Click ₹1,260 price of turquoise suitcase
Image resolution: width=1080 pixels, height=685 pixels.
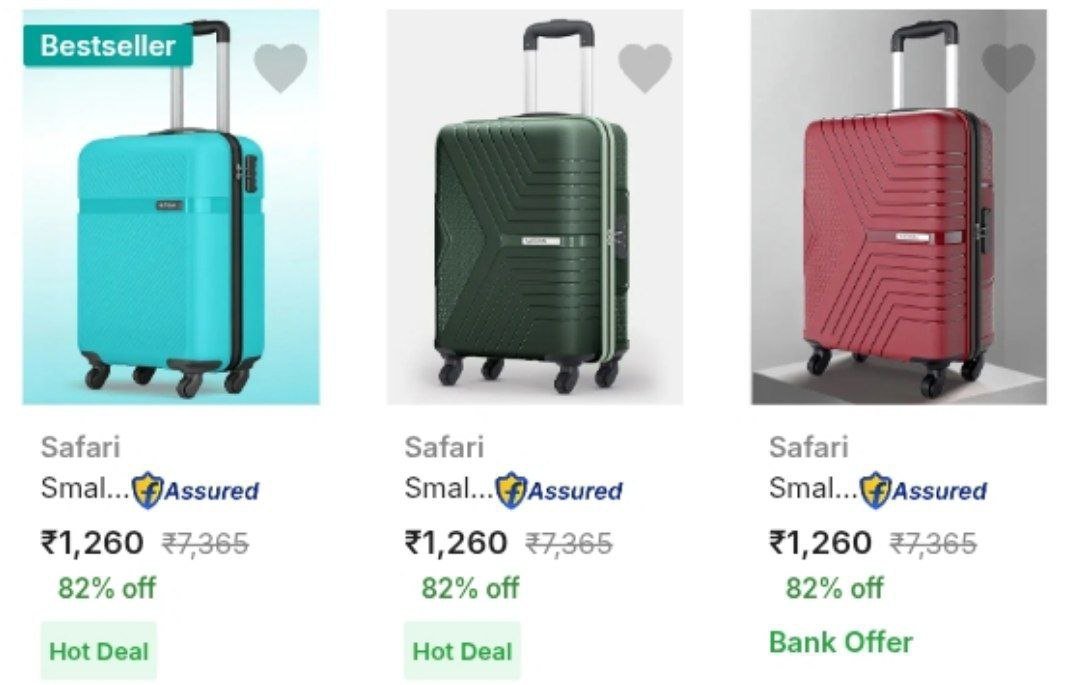point(92,543)
